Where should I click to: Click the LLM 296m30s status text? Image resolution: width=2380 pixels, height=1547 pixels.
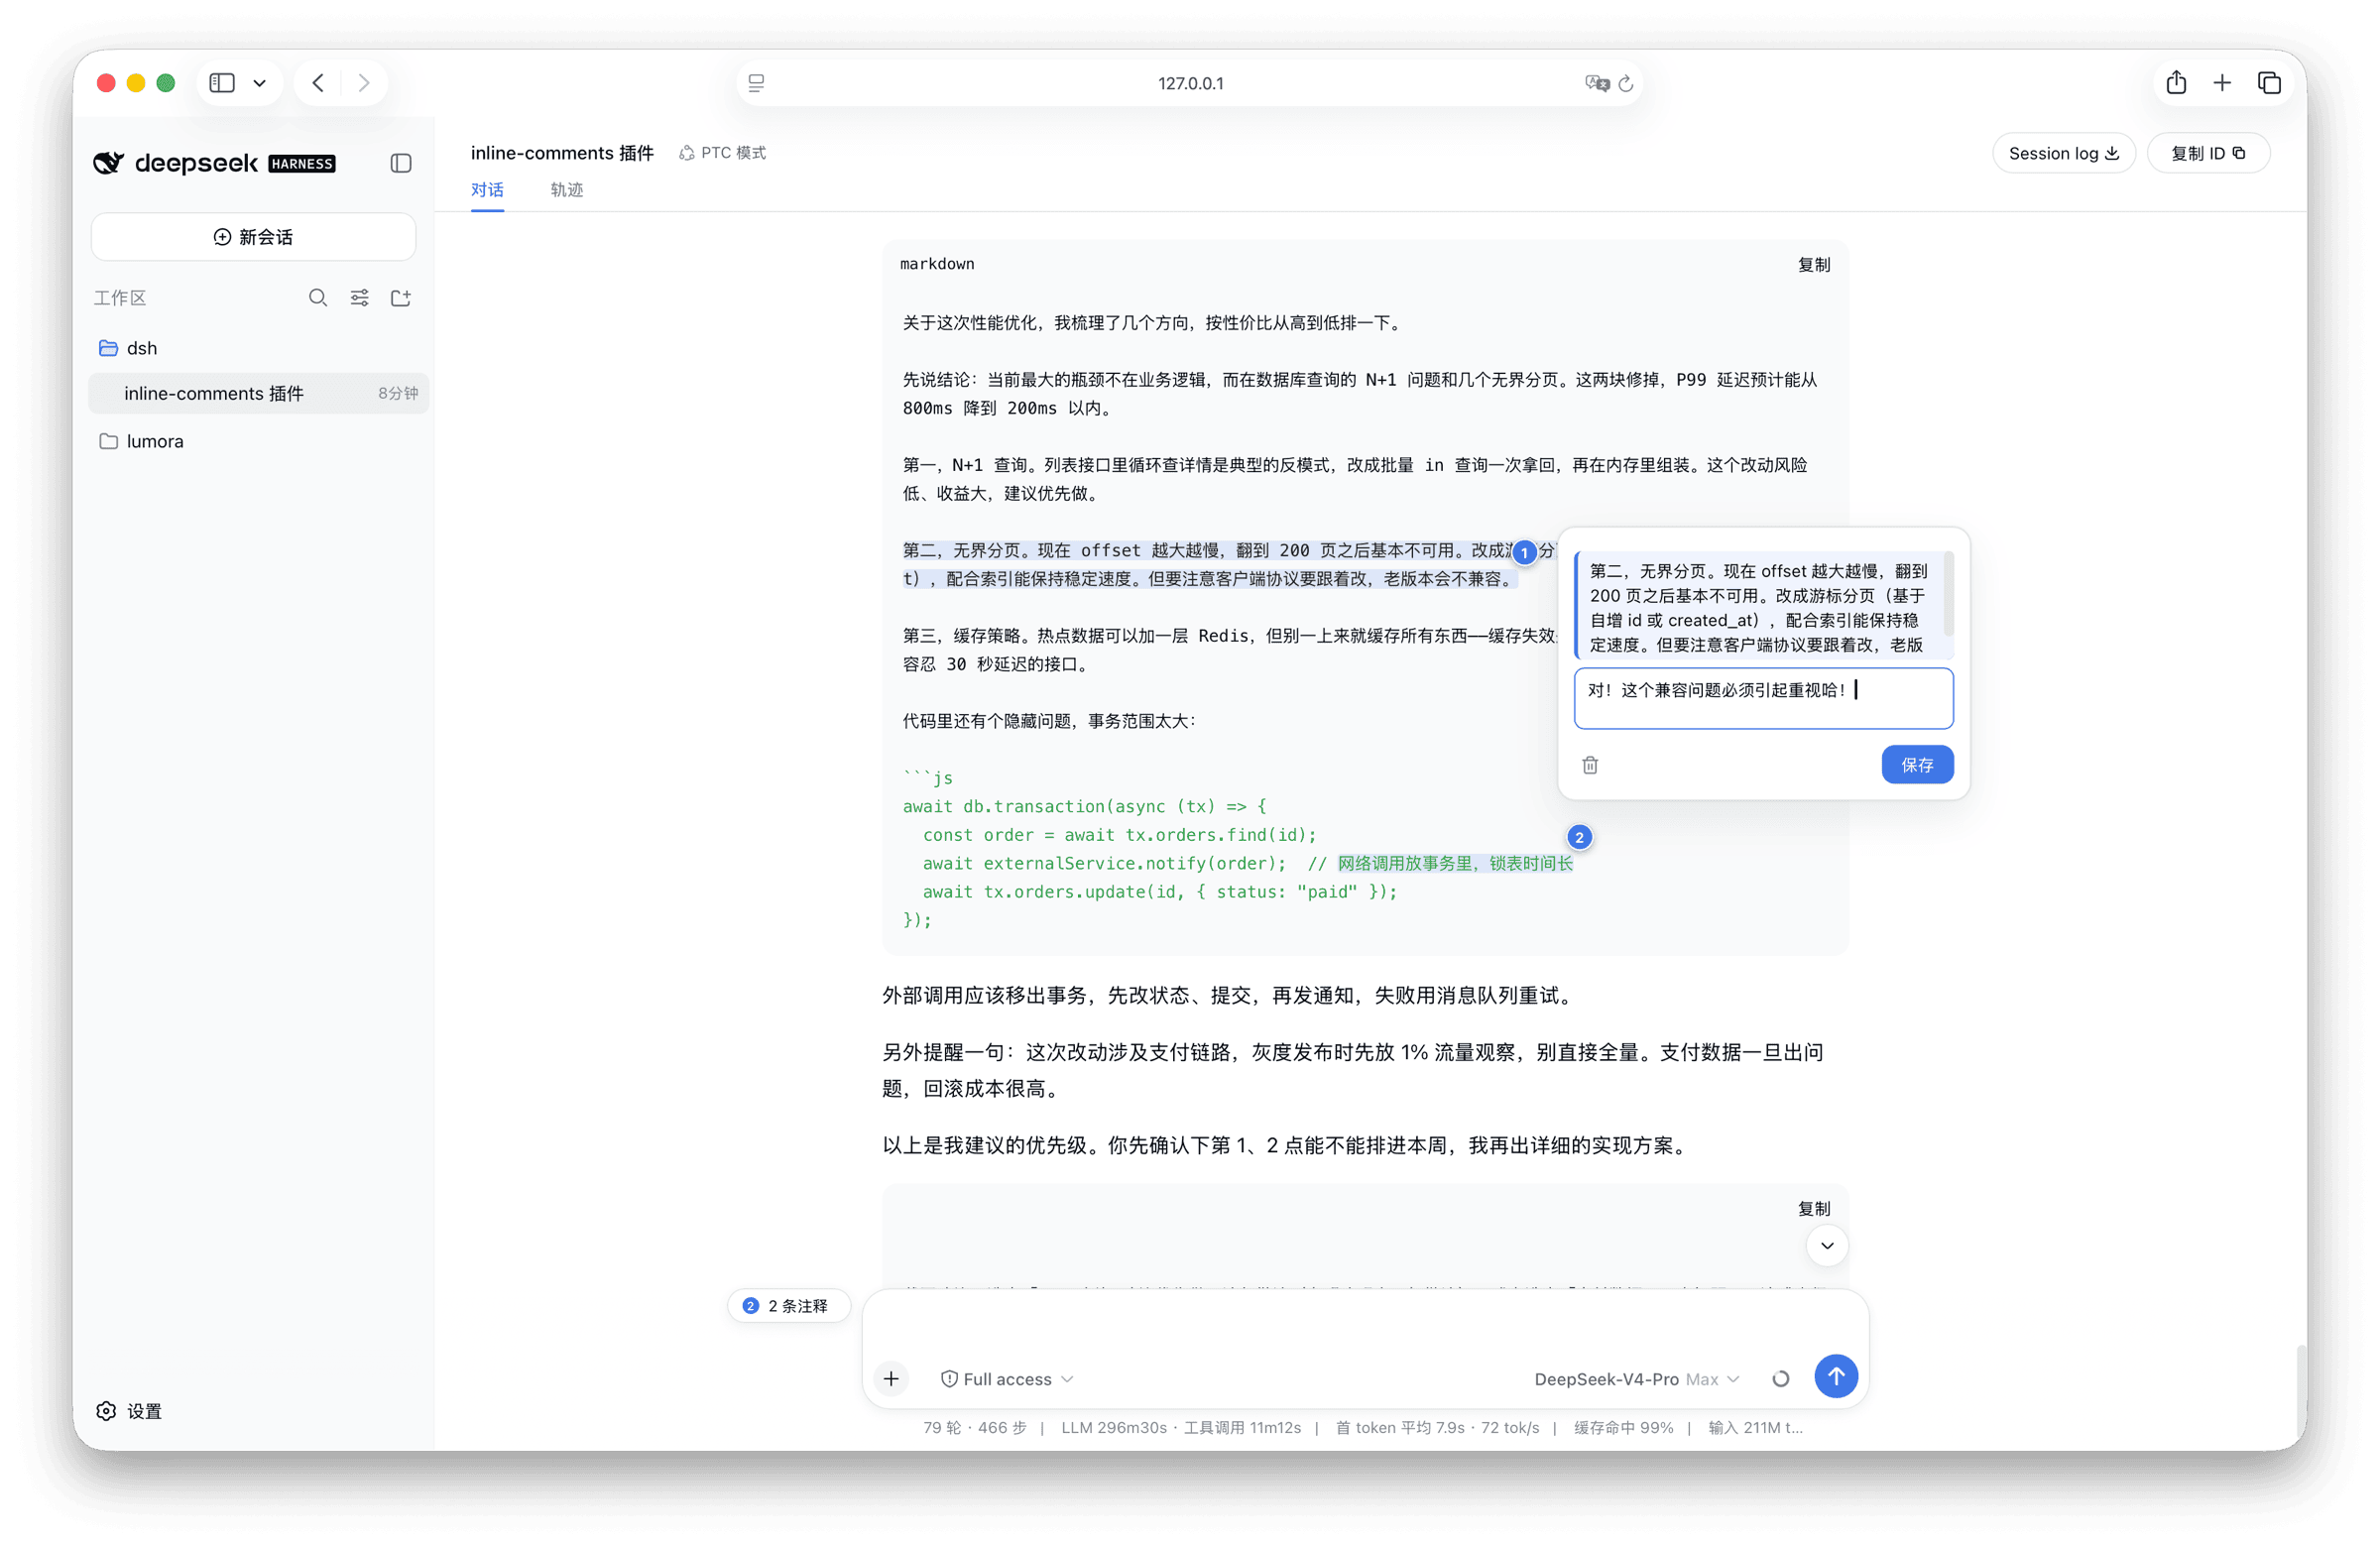tap(1114, 1428)
